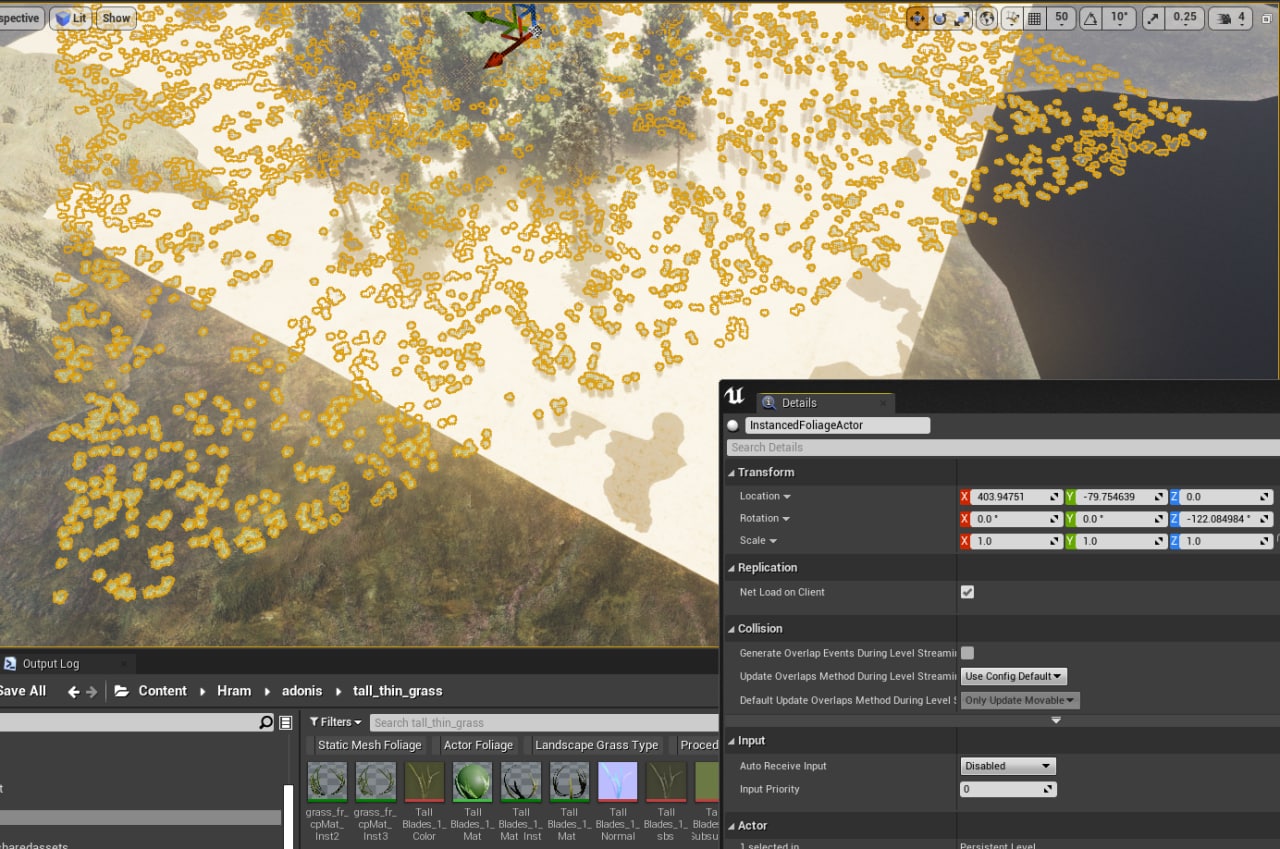Viewport: 1280px width, 849px height.
Task: Collapse the Actor section
Action: pyautogui.click(x=731, y=826)
